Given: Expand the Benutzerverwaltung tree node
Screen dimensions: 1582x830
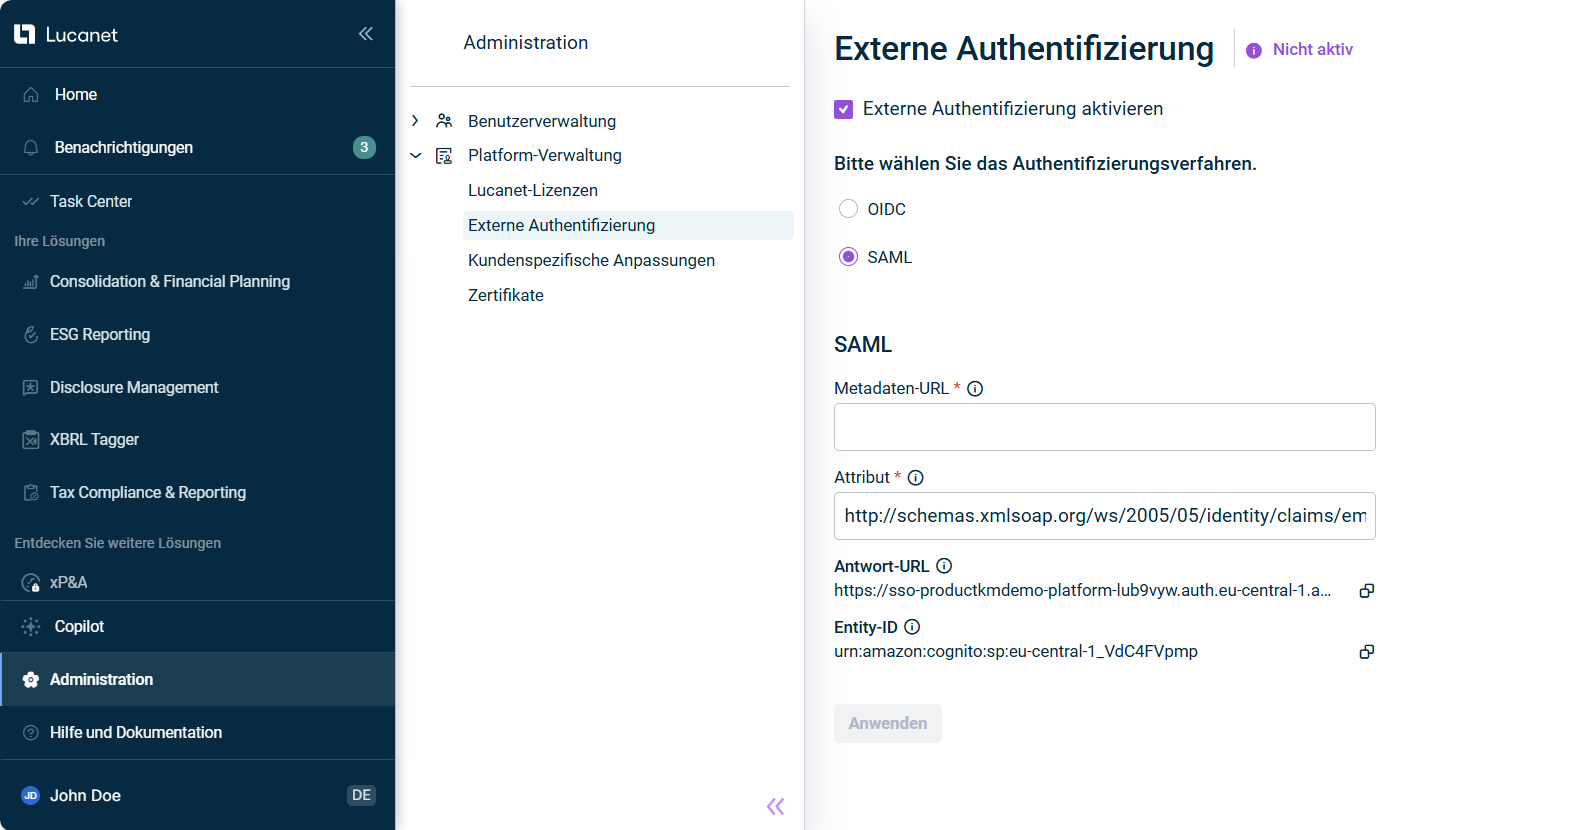Looking at the screenshot, I should (x=415, y=121).
